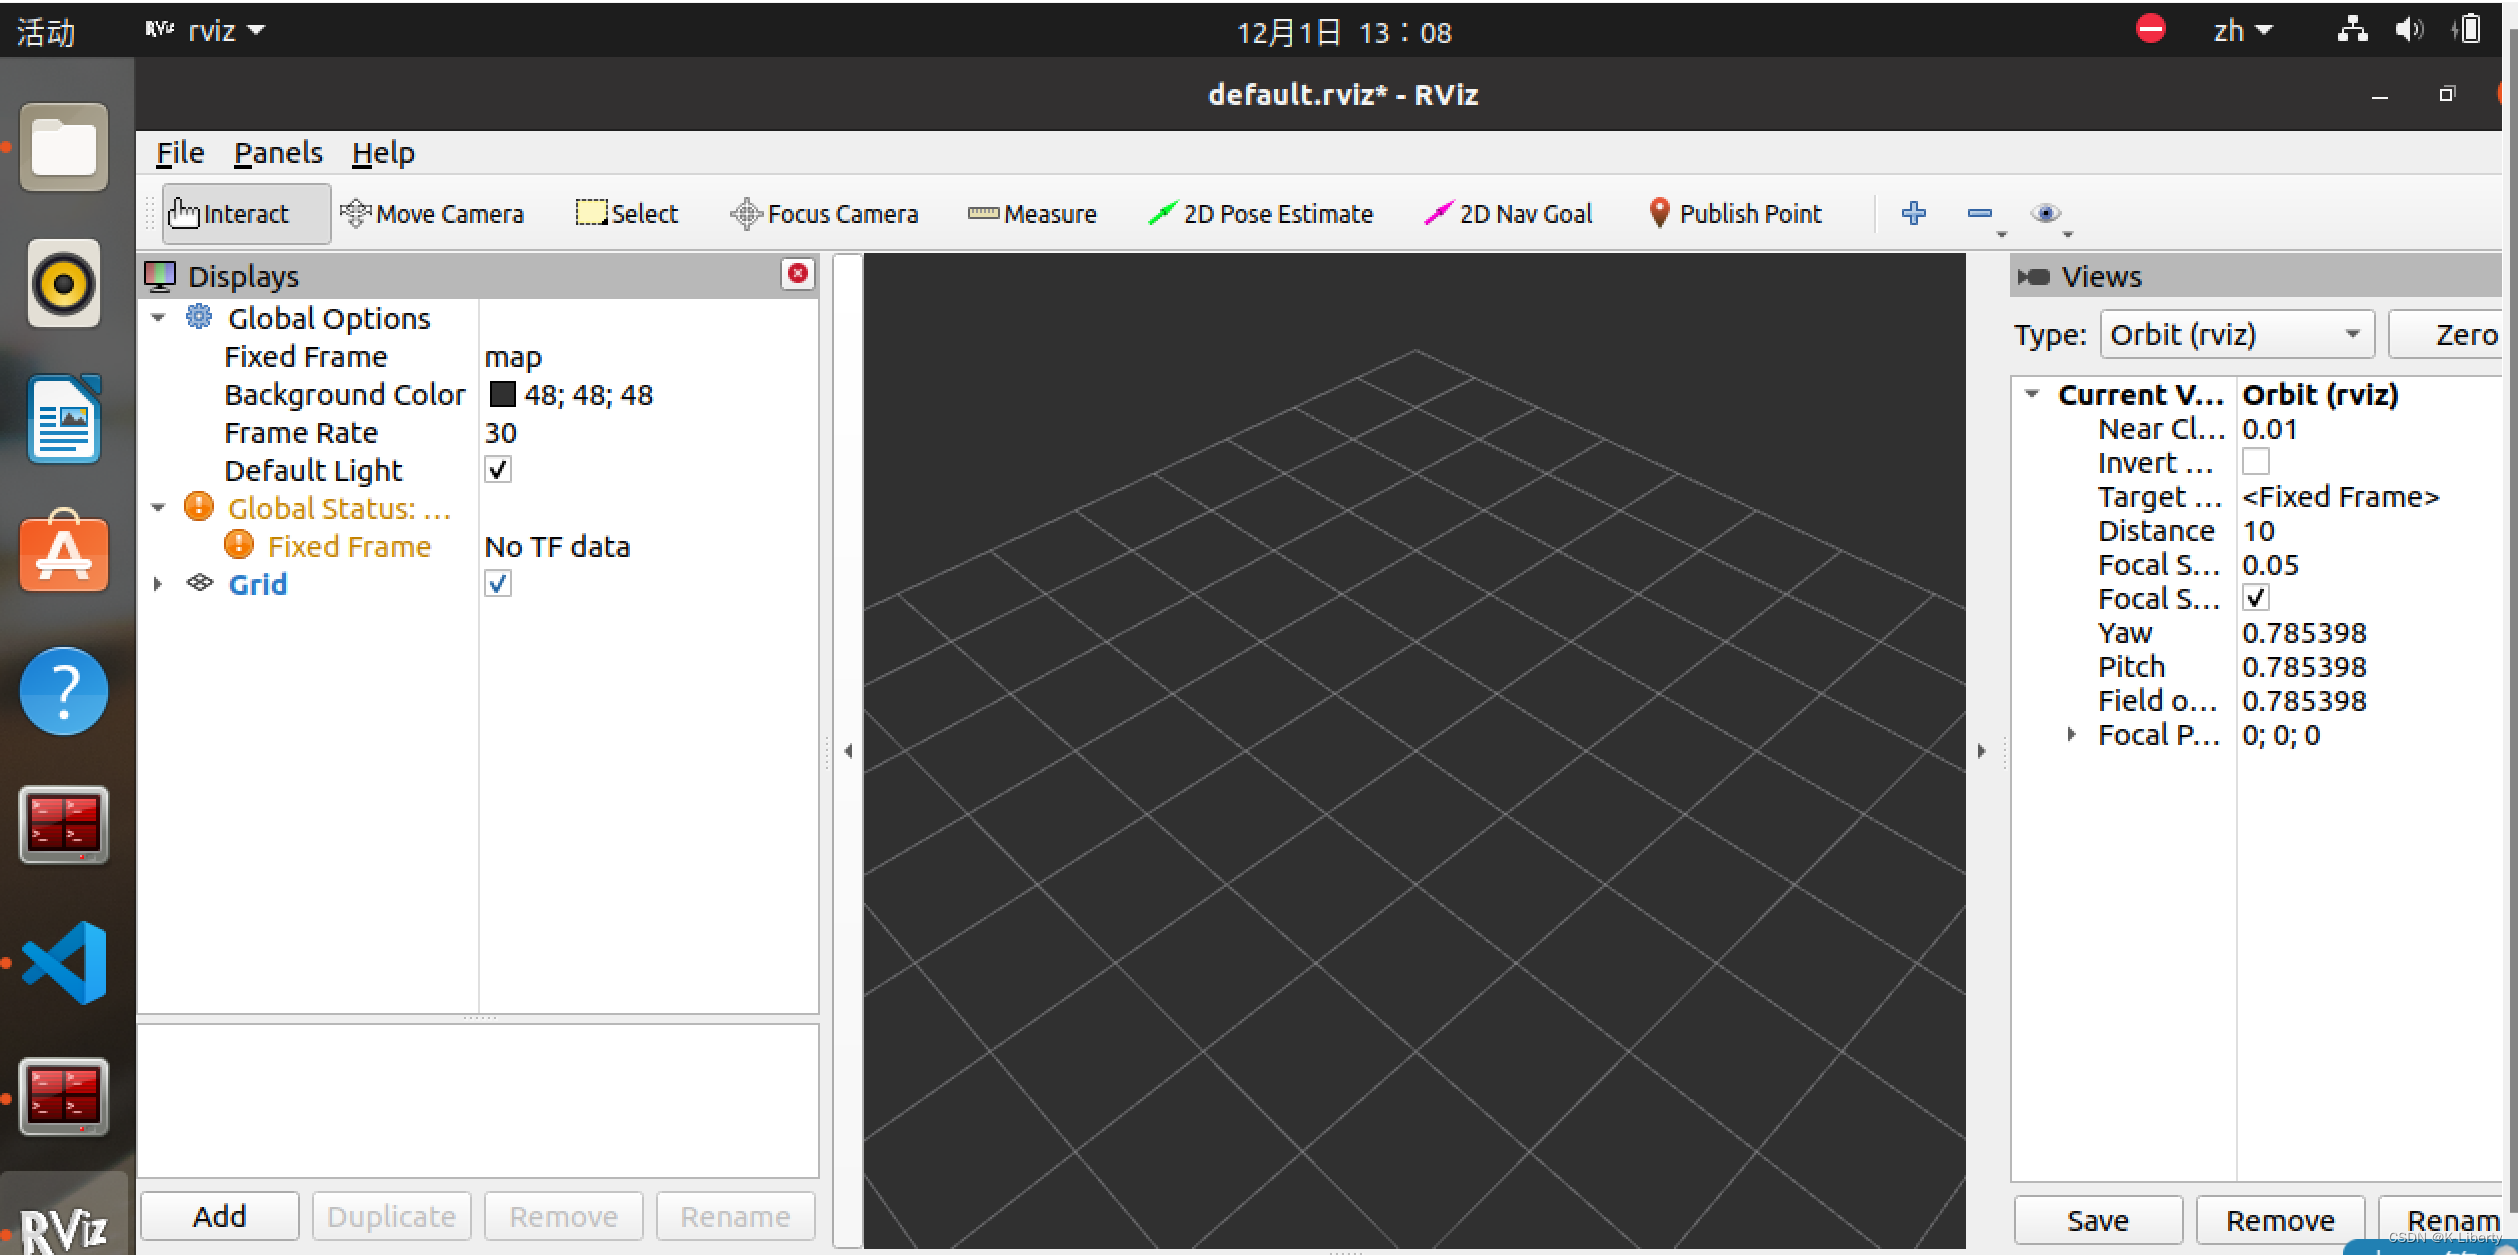Click the blue plus add-tool icon
This screenshot has height=1255, width=2518.
click(1913, 213)
